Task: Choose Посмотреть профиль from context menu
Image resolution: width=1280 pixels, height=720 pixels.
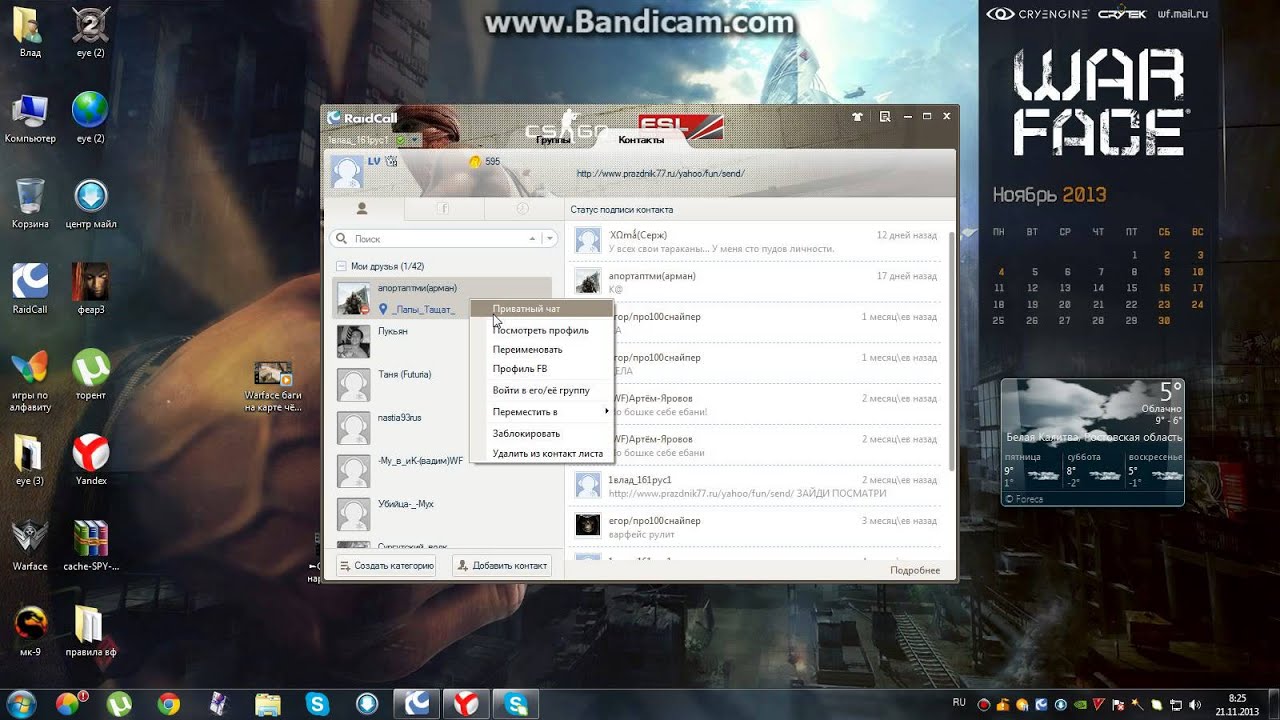Action: pyautogui.click(x=541, y=330)
